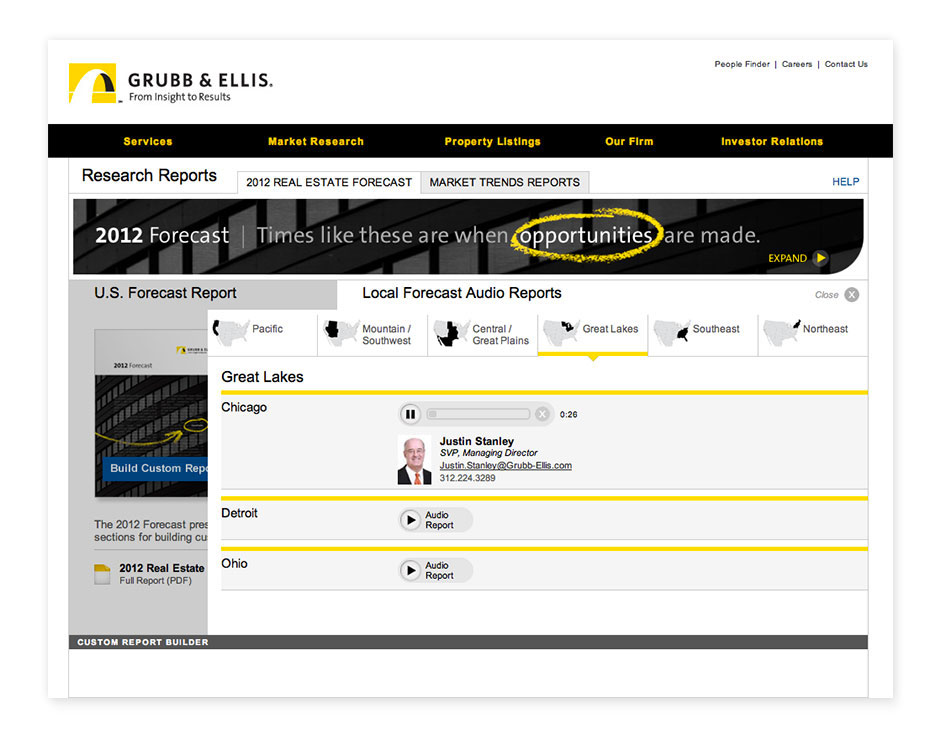This screenshot has width=940, height=740.
Task: Select the Northeast map icon
Action: 782,333
